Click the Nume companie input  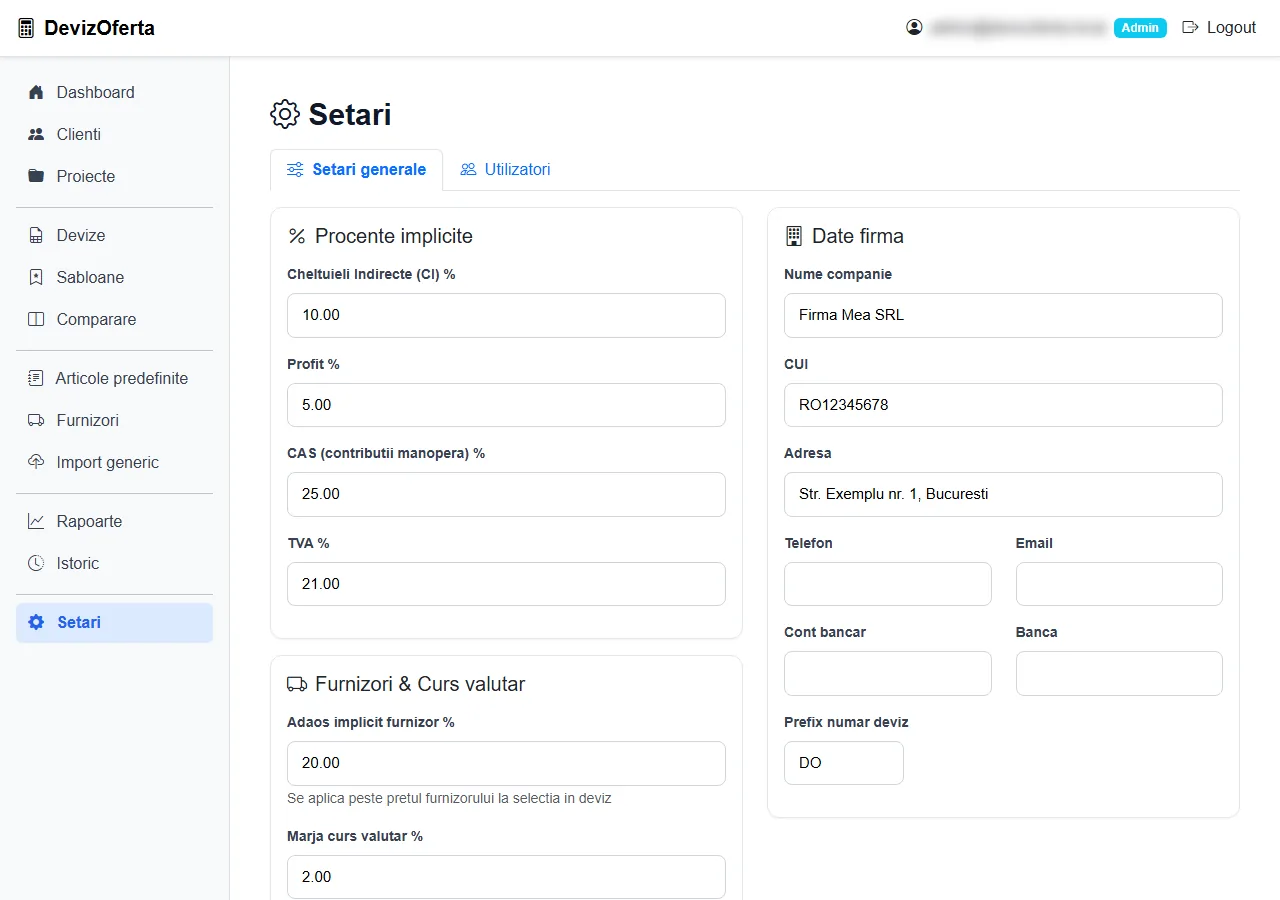1003,315
